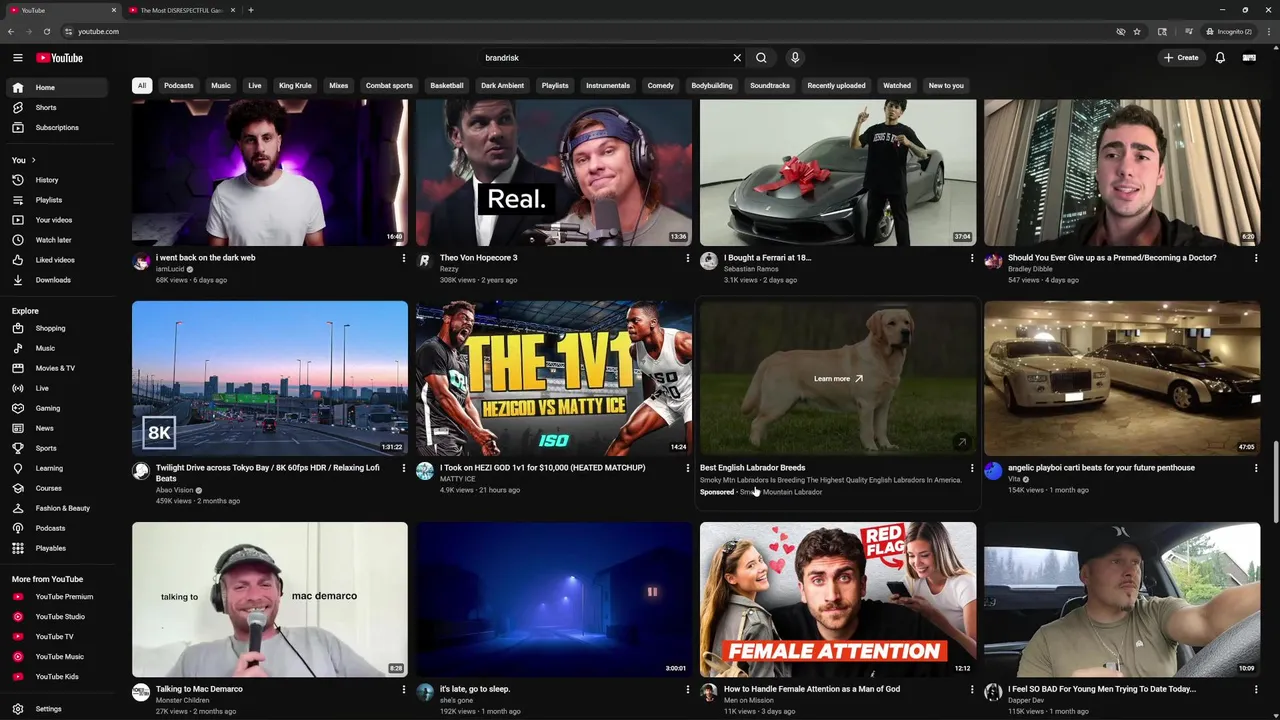The image size is (1280, 720).
Task: Open options for Talking to Mac Demarco
Action: (404, 689)
